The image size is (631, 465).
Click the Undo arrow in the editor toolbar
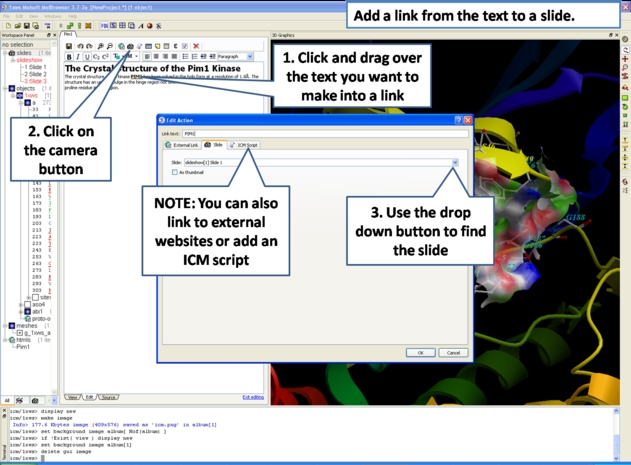(x=82, y=46)
